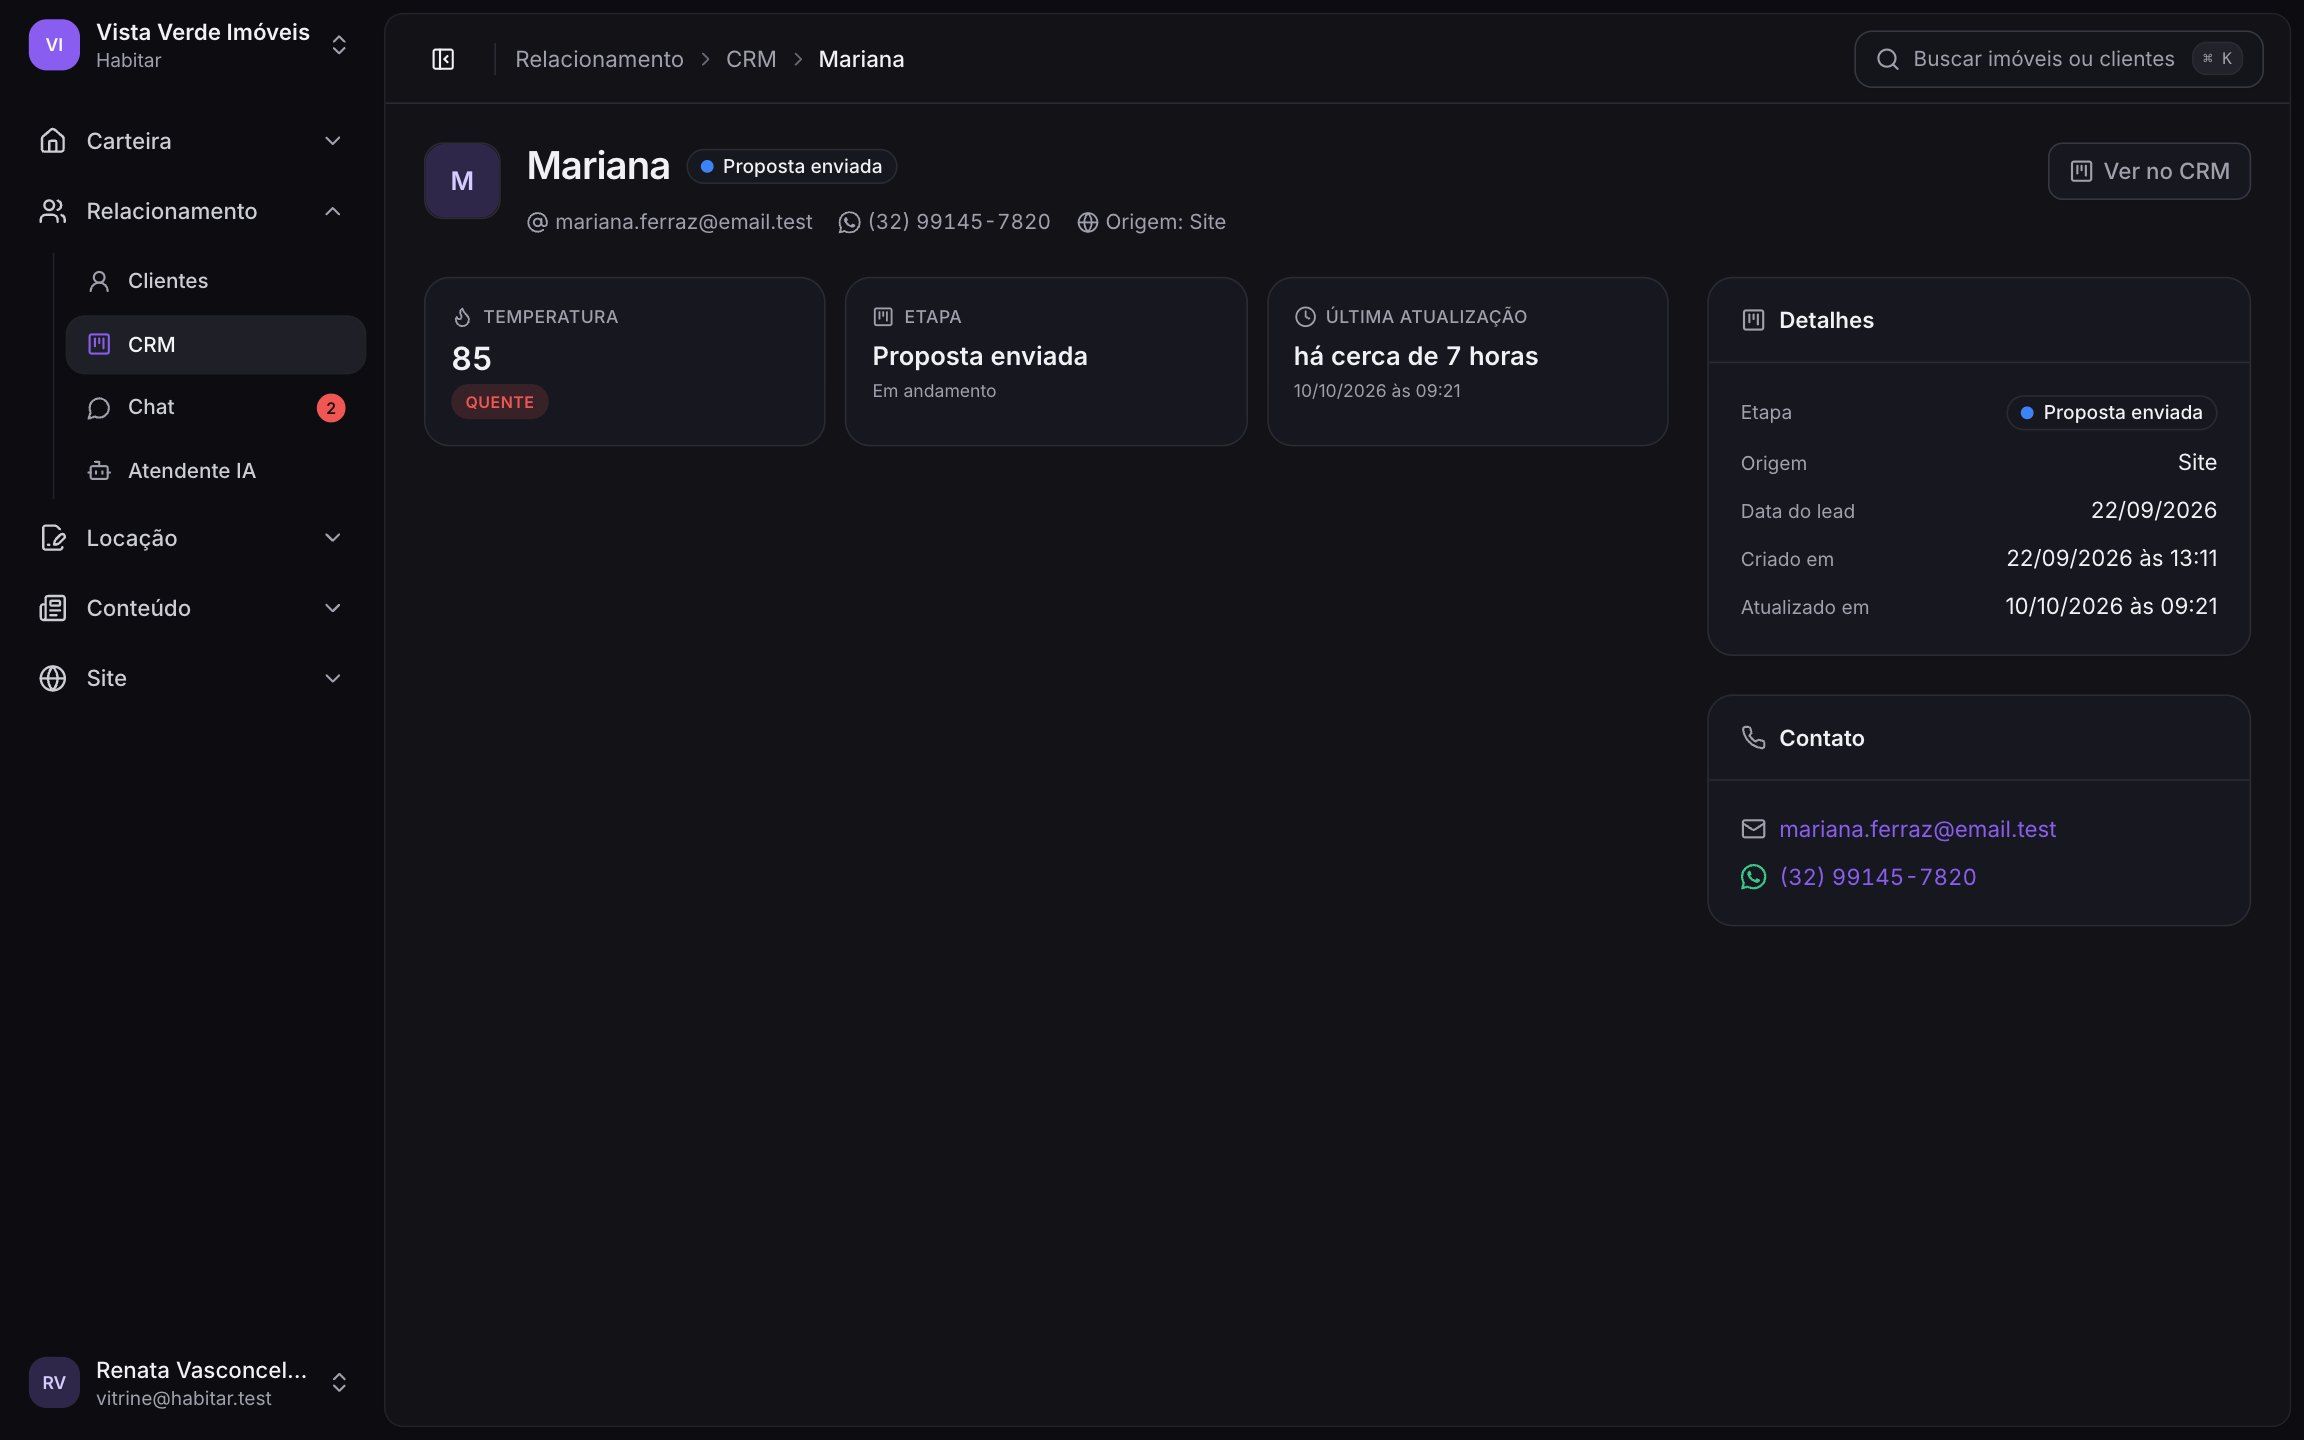This screenshot has width=2304, height=1440.
Task: Click the Proposta enviada badge next to Mariana
Action: tap(792, 166)
